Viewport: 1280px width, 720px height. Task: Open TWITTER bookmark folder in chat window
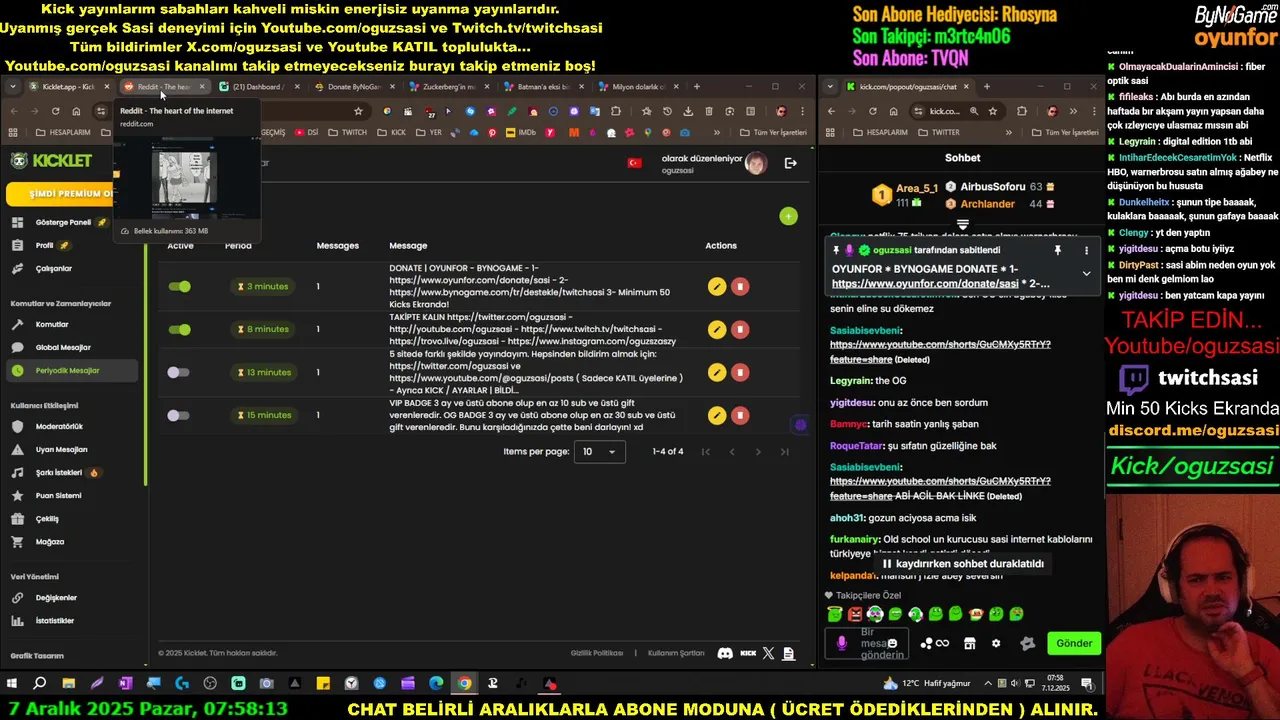point(938,132)
